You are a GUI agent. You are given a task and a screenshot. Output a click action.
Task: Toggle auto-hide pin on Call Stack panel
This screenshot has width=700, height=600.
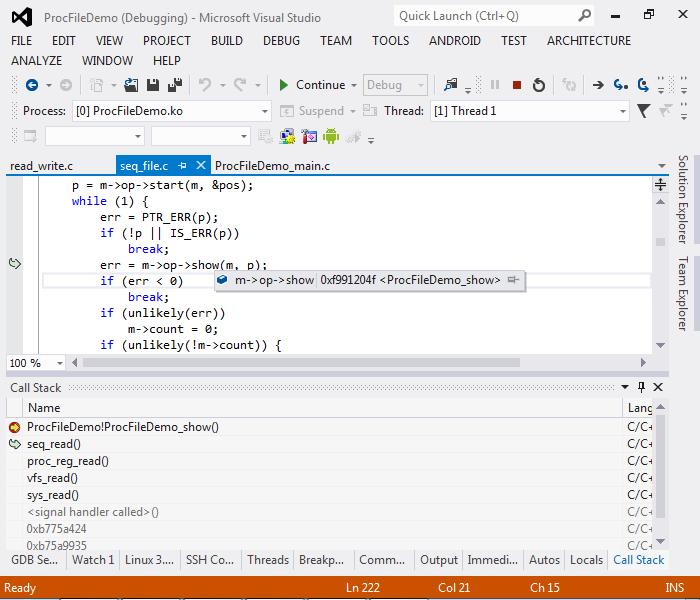(x=641, y=387)
